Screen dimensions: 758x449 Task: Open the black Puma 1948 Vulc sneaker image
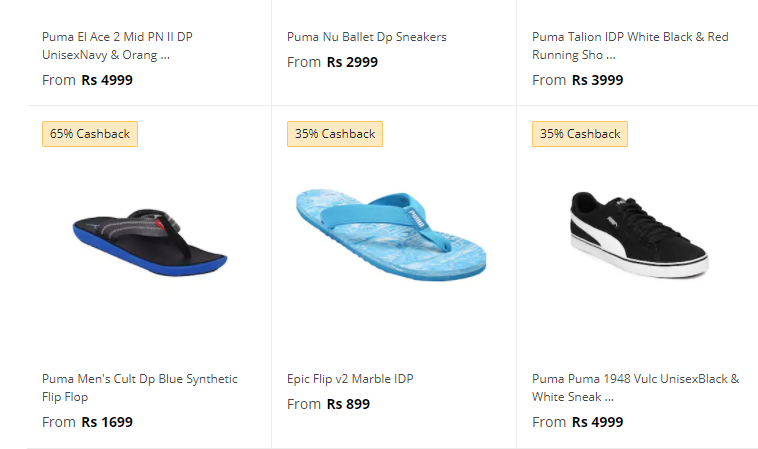(640, 234)
